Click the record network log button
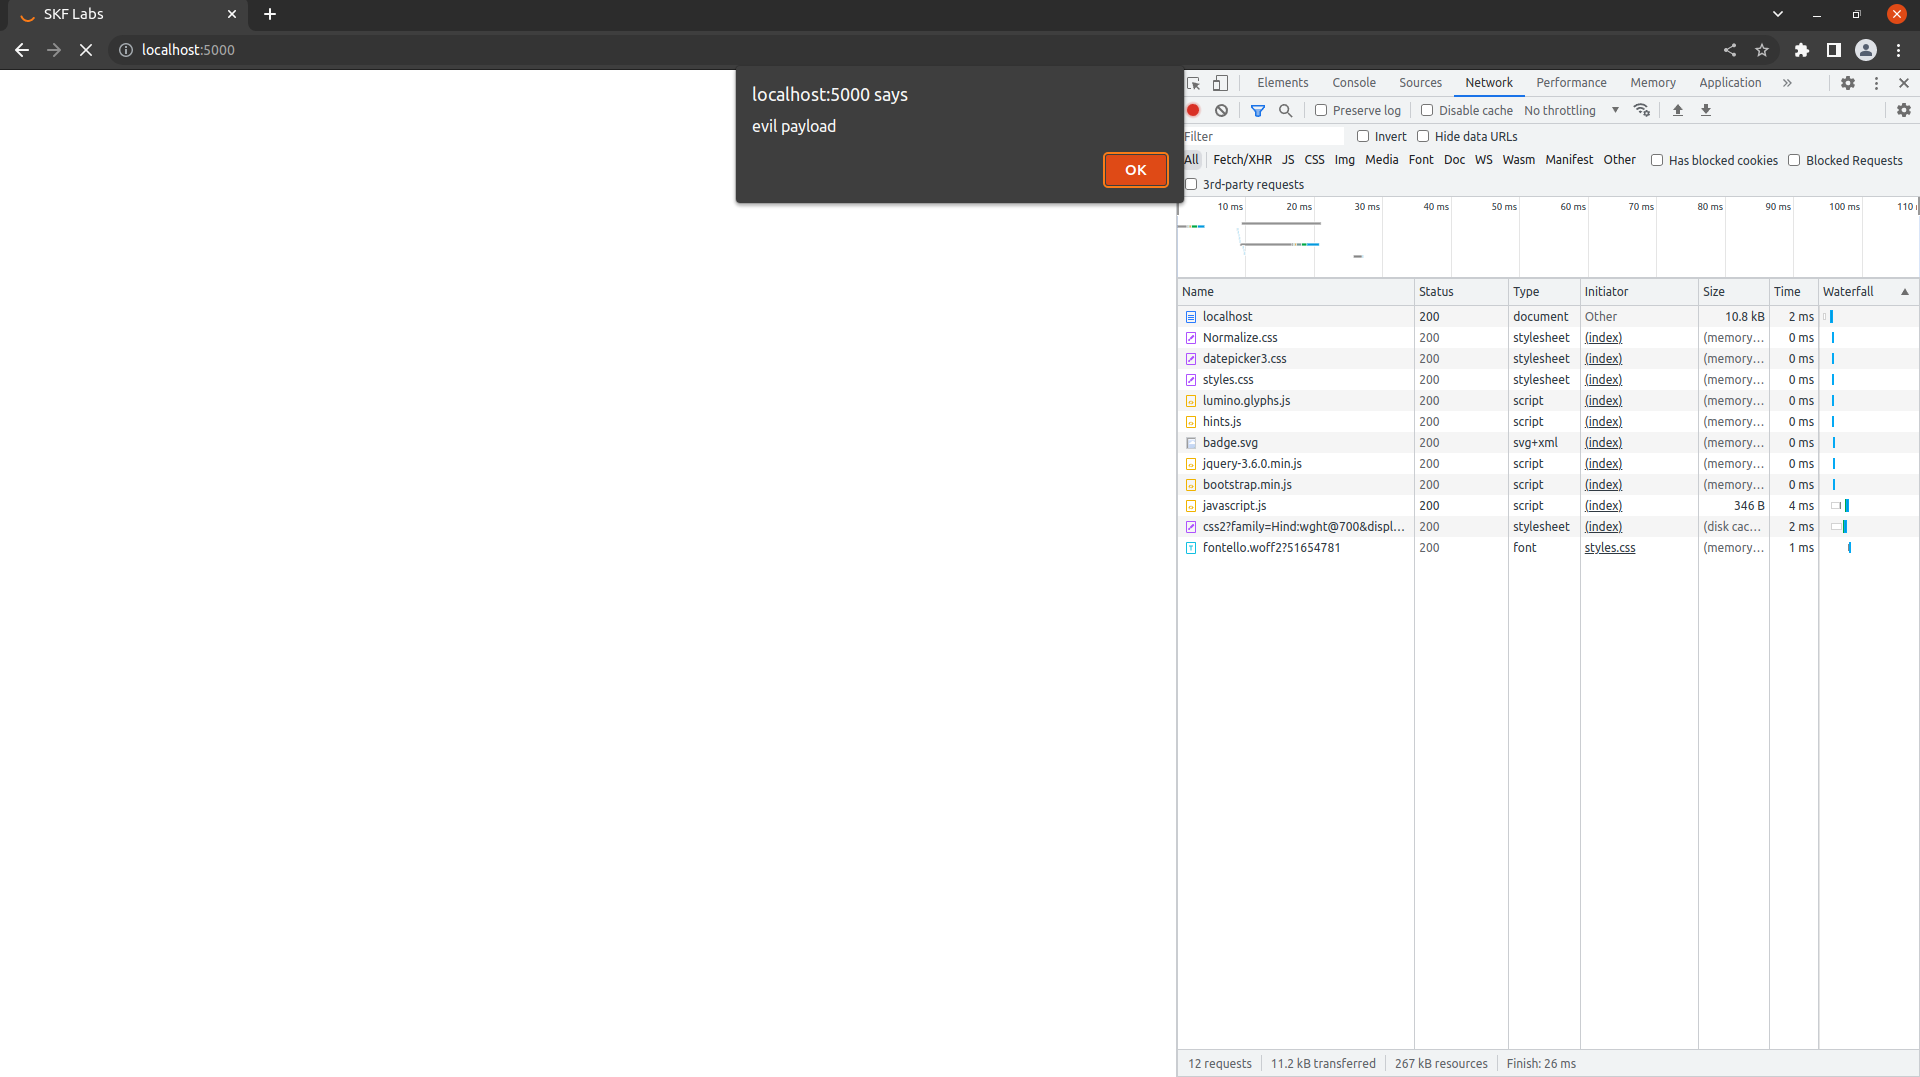The height and width of the screenshot is (1077, 1920). point(1193,110)
